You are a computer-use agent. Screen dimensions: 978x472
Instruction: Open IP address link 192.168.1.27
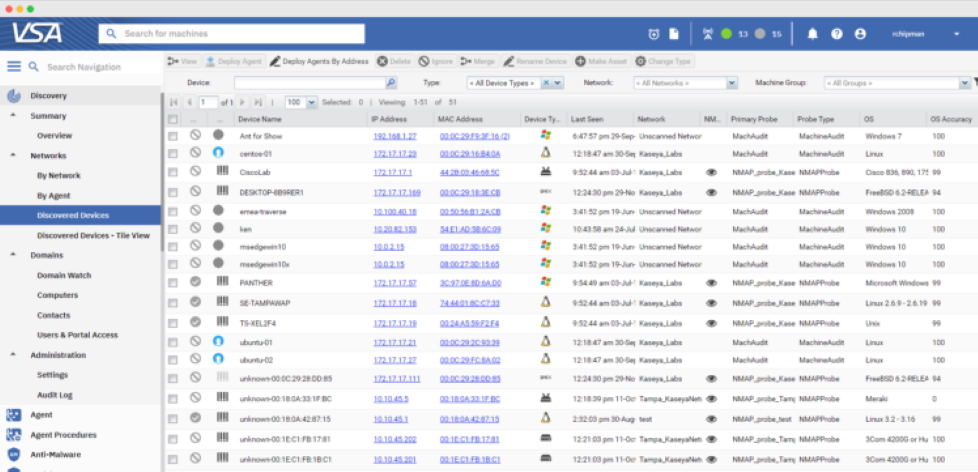pyautogui.click(x=396, y=135)
